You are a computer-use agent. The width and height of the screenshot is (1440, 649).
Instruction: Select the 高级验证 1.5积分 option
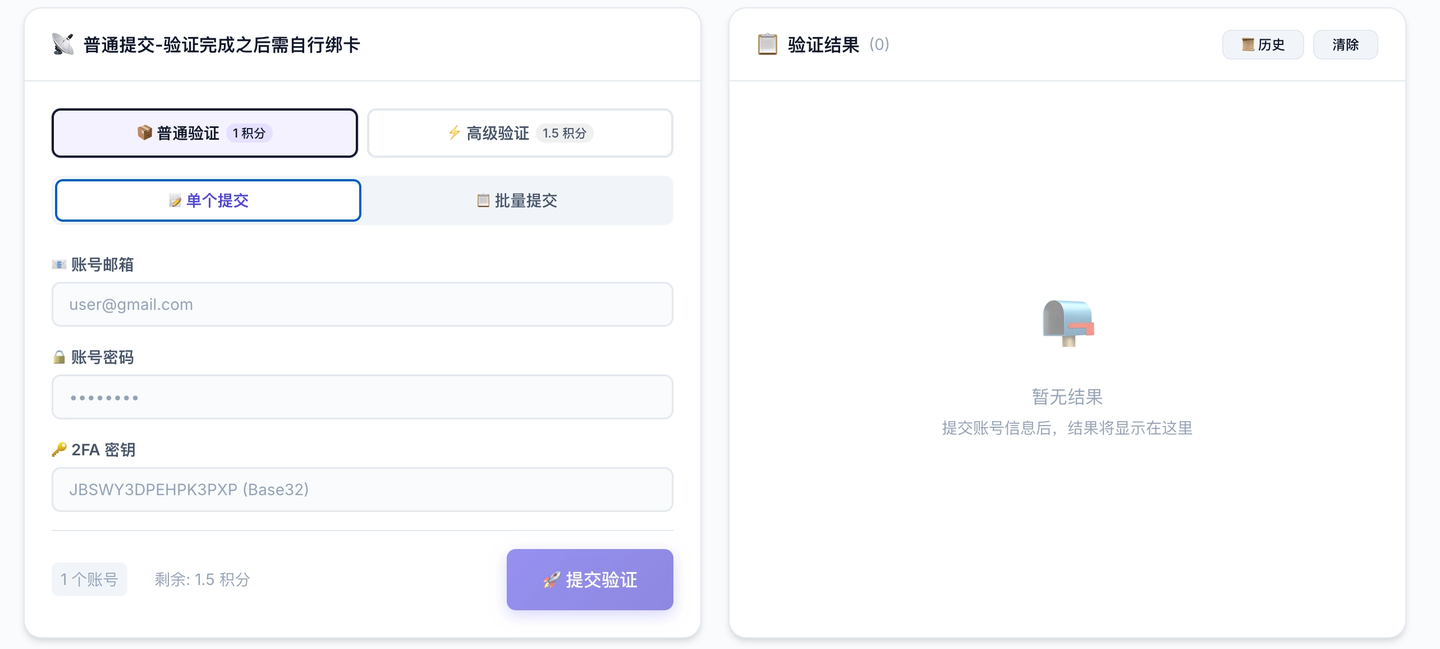(520, 133)
